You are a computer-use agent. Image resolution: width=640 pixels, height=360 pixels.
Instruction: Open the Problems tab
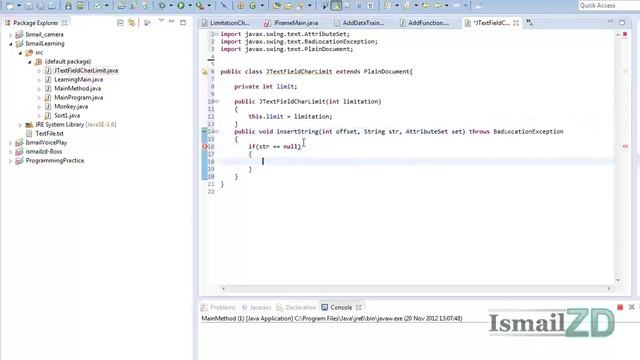[x=218, y=307]
